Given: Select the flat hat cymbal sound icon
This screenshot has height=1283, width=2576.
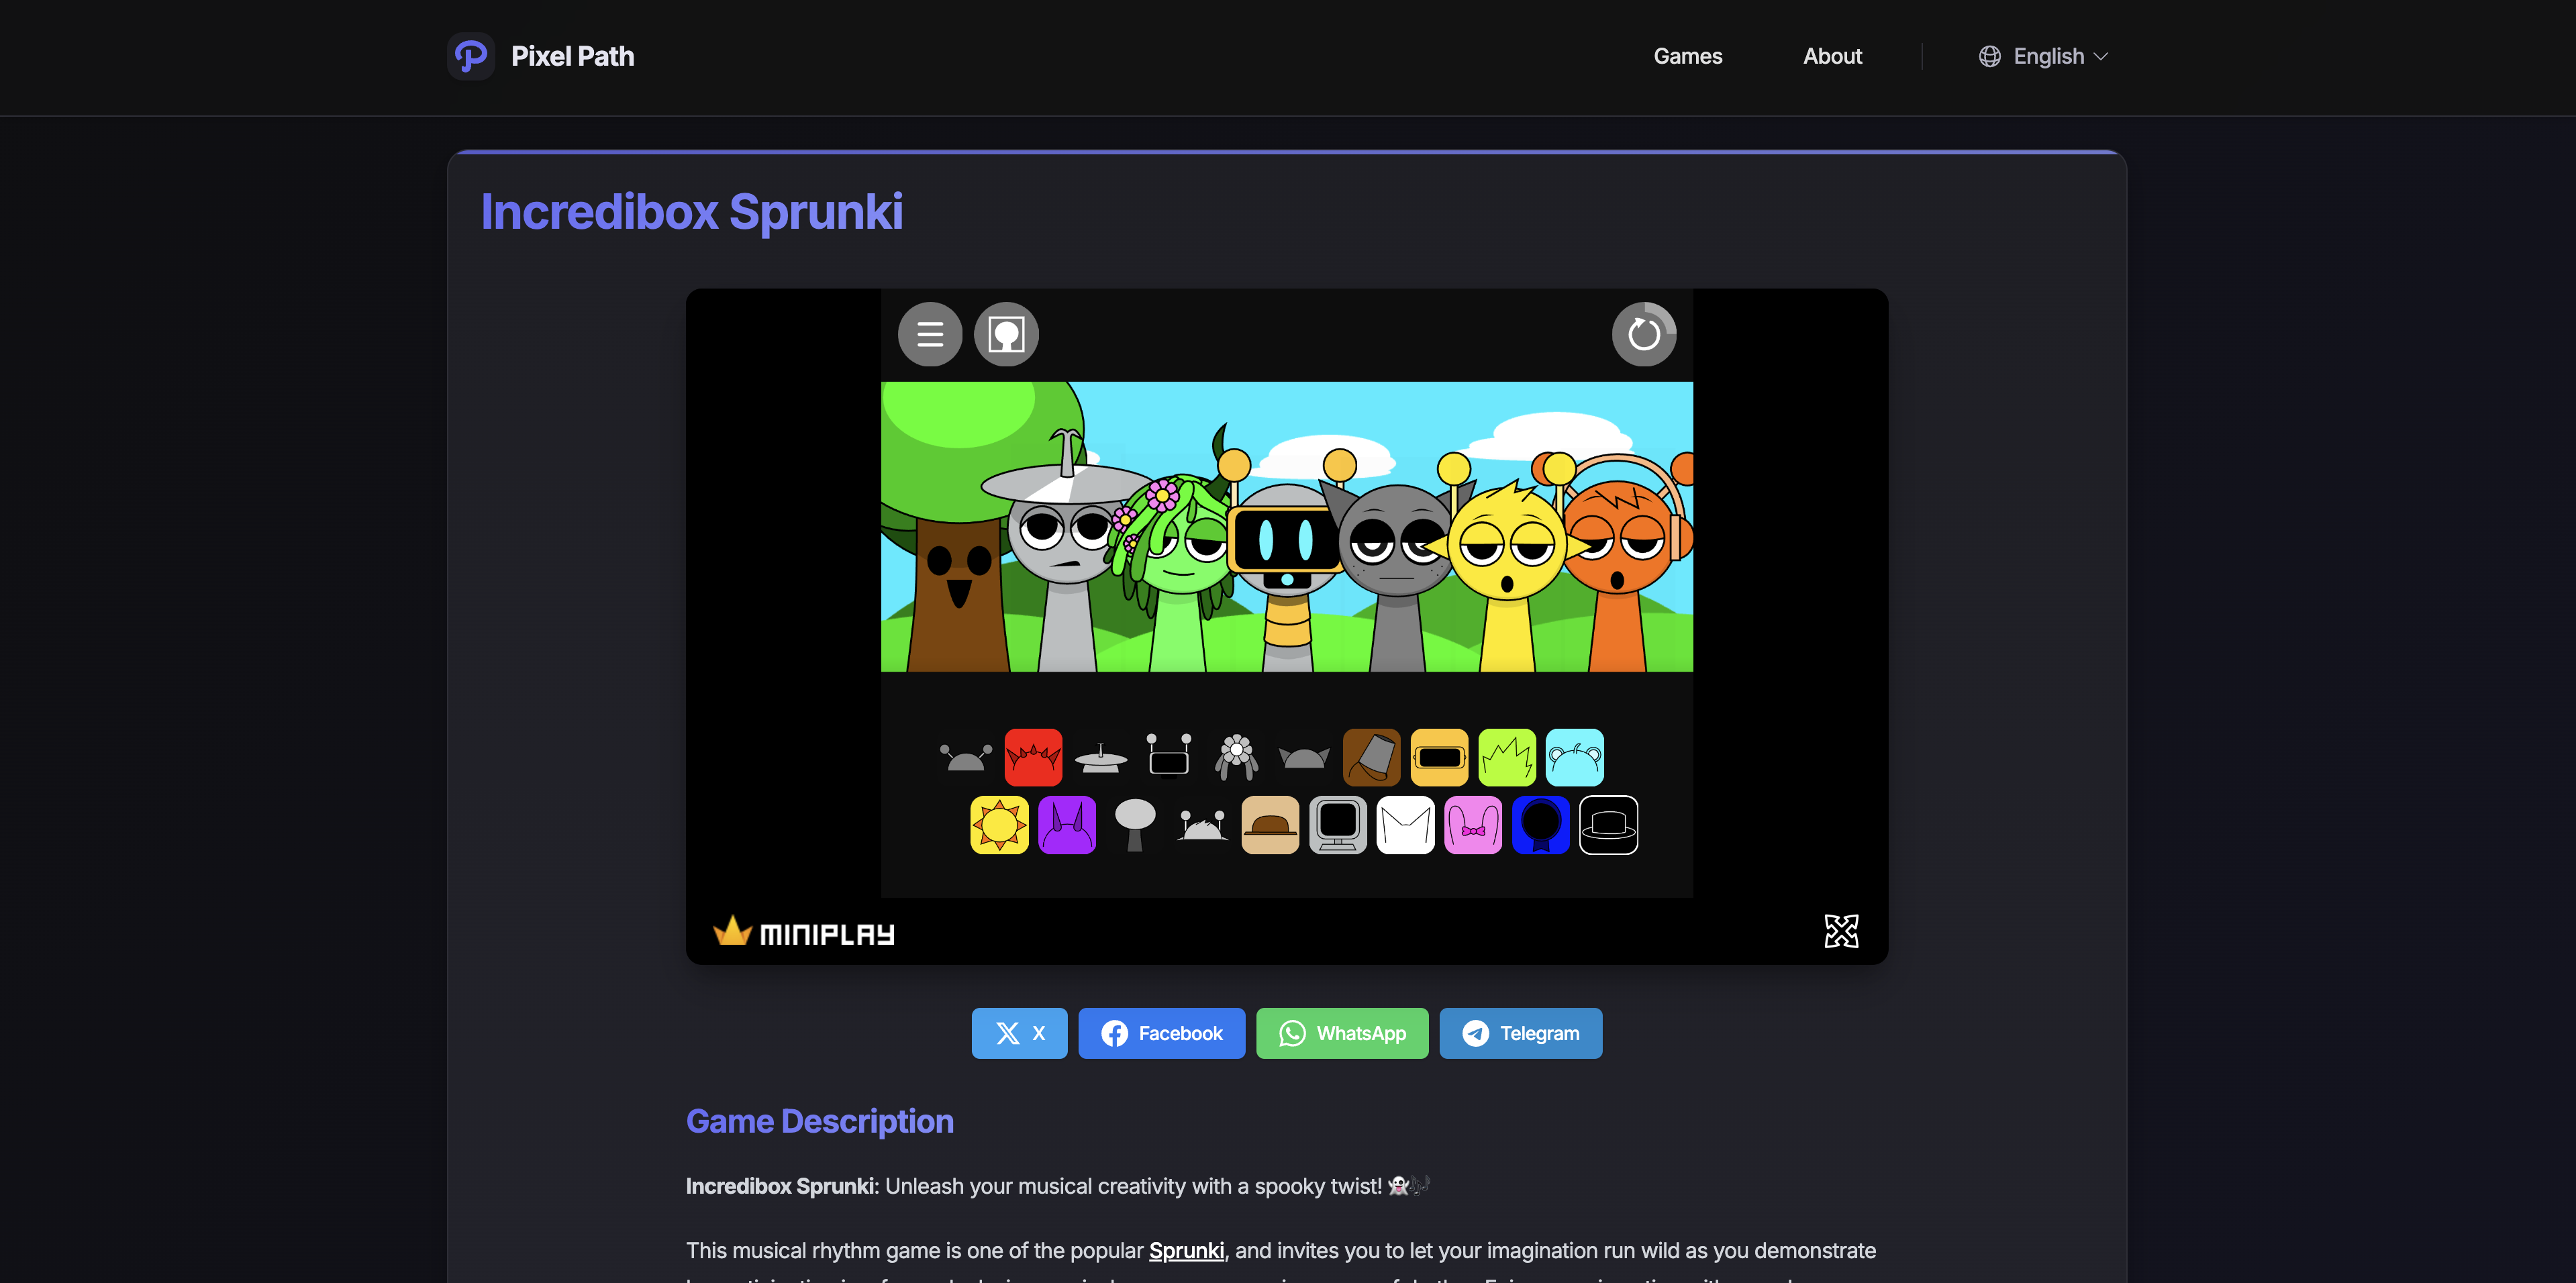Looking at the screenshot, I should (x=1101, y=757).
